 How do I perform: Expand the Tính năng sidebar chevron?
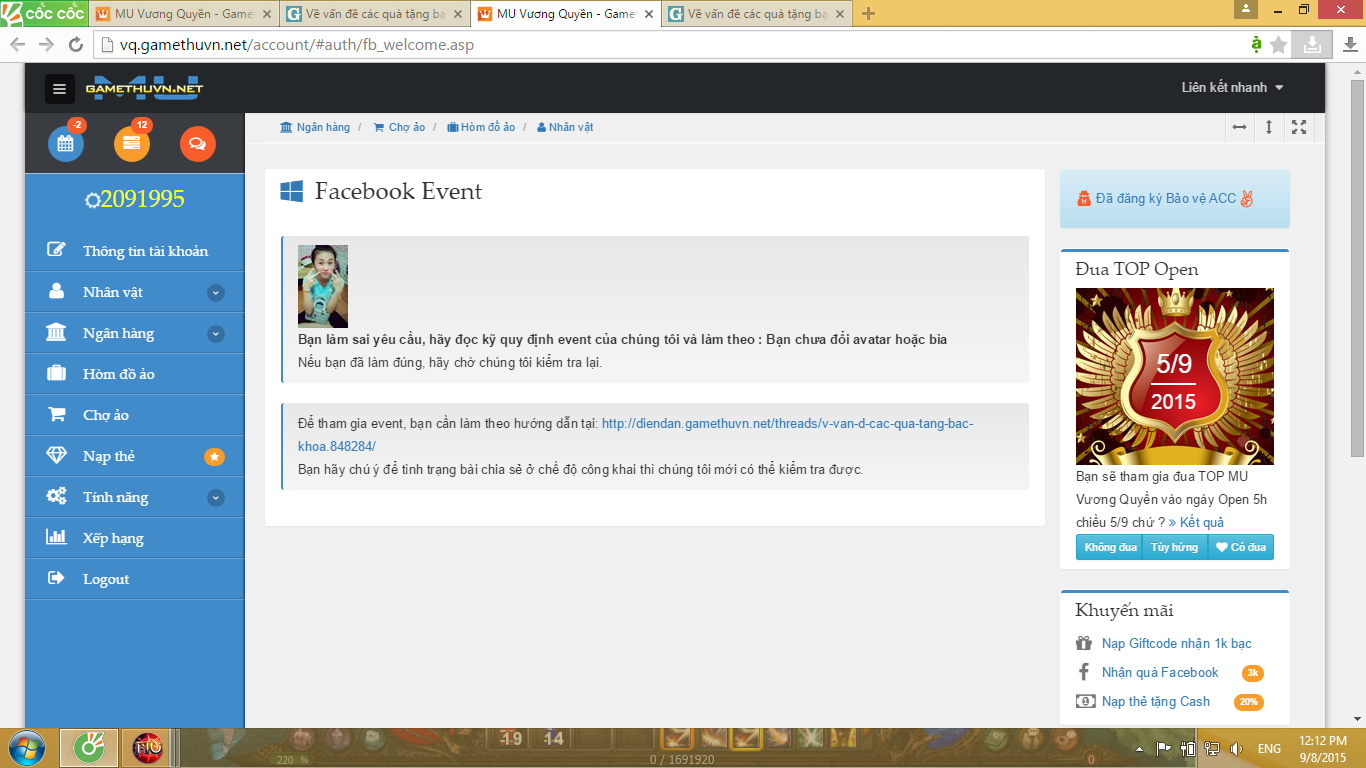pyautogui.click(x=216, y=498)
